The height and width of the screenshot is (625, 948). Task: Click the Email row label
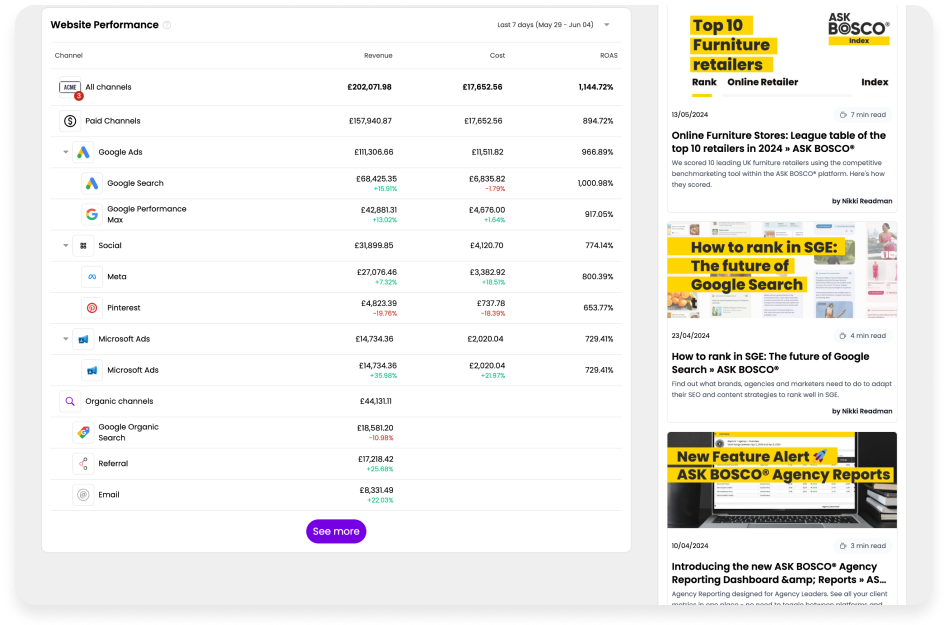point(109,494)
